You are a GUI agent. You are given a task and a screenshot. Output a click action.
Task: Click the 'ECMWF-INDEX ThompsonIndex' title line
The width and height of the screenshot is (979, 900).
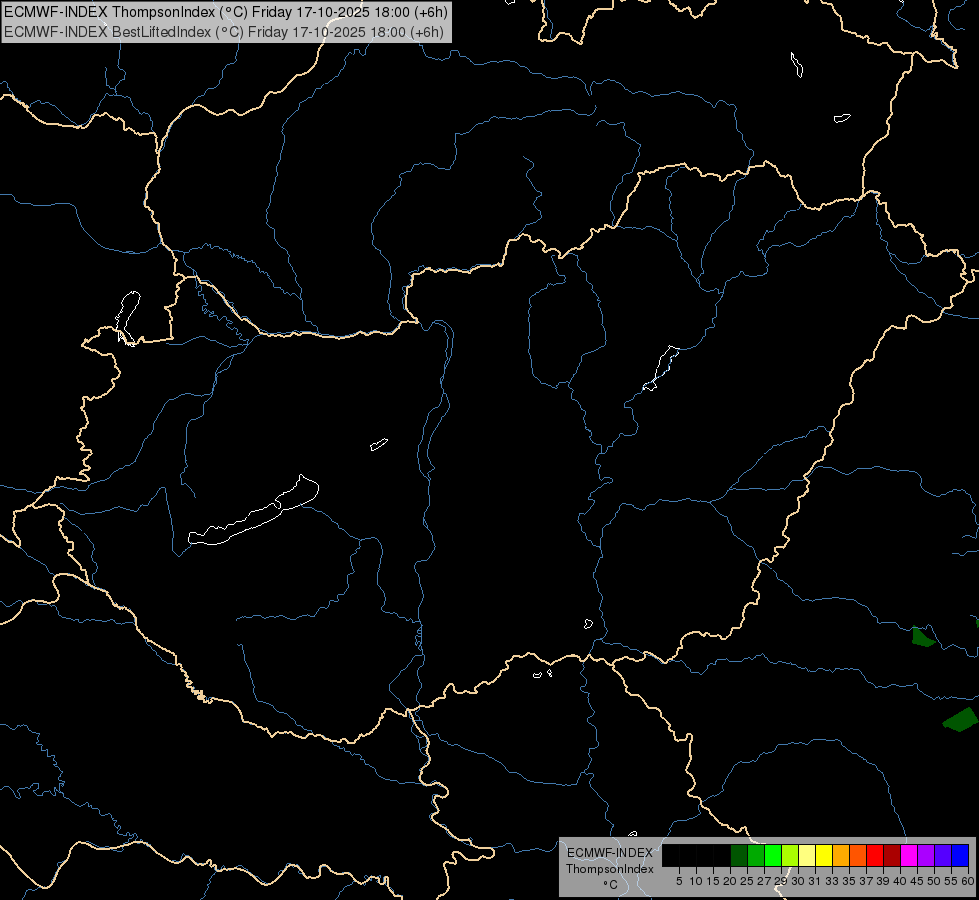point(225,12)
